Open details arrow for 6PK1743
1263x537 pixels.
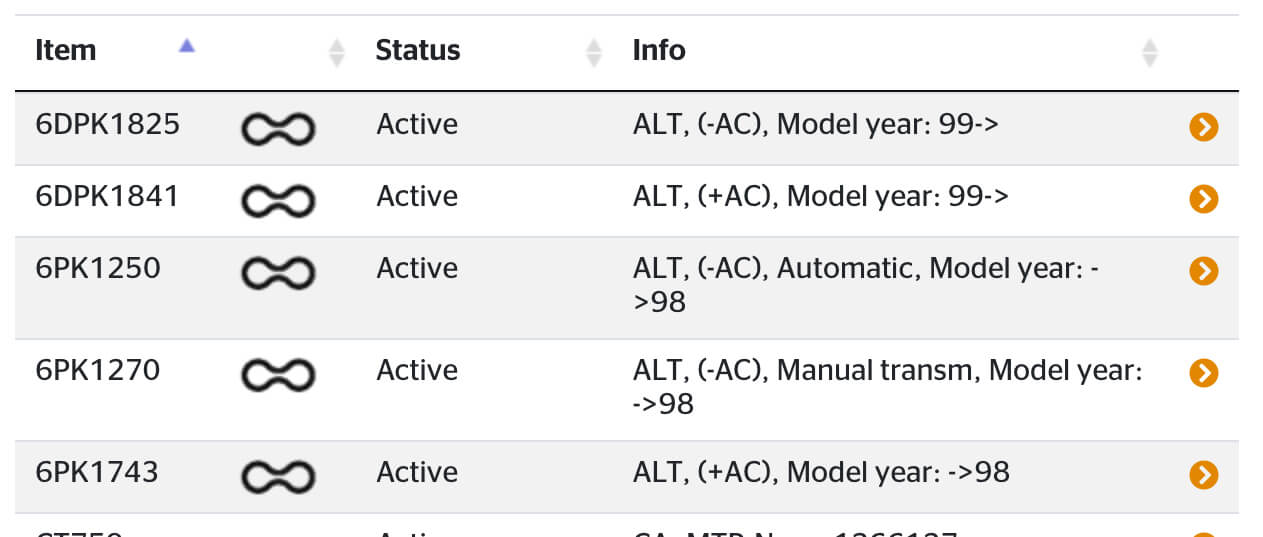(x=1203, y=475)
